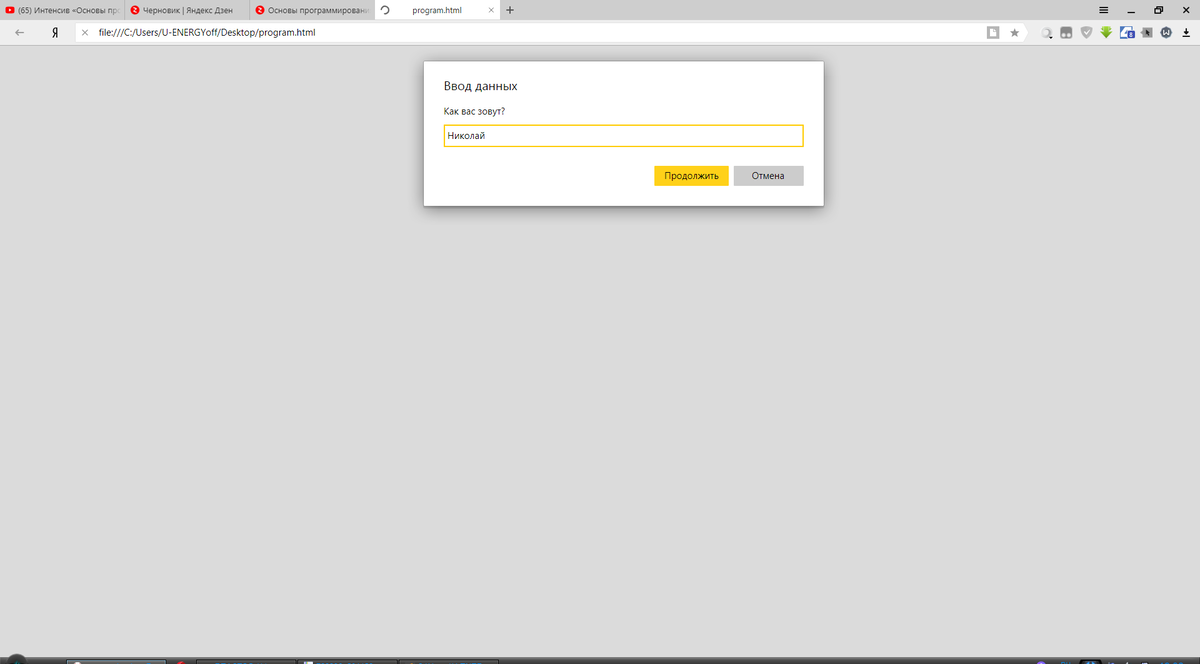Click the Ввод данных dialog title

(x=481, y=87)
